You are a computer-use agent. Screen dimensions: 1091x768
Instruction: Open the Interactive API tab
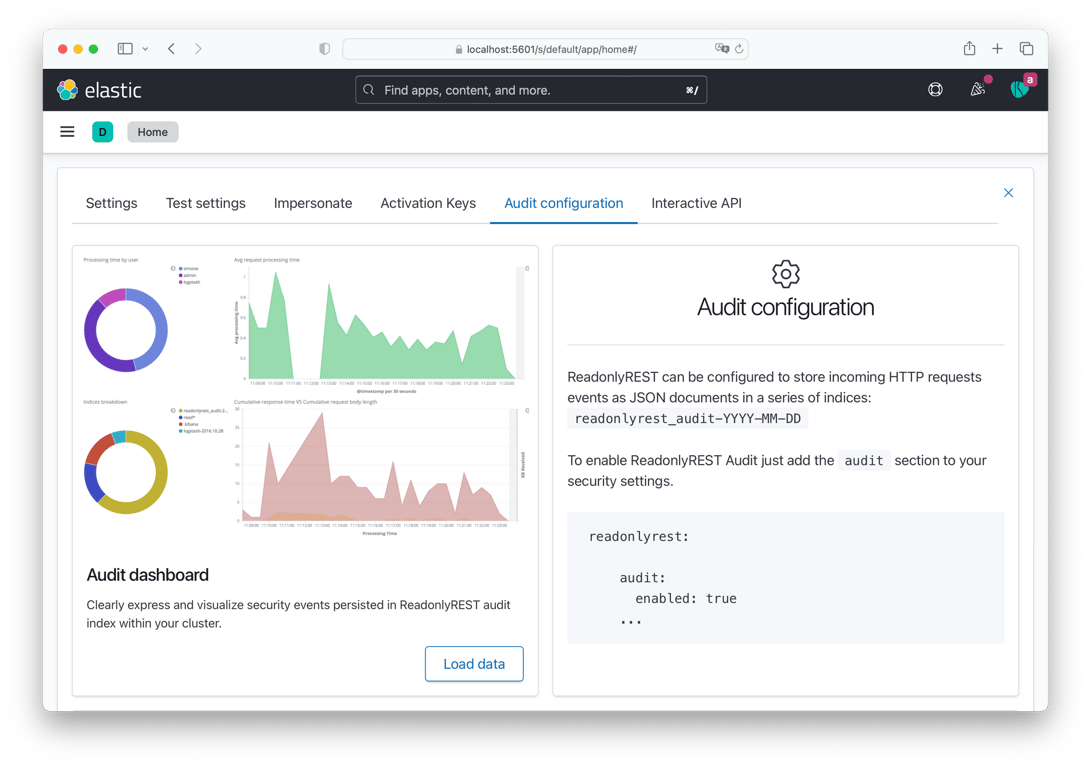(696, 203)
